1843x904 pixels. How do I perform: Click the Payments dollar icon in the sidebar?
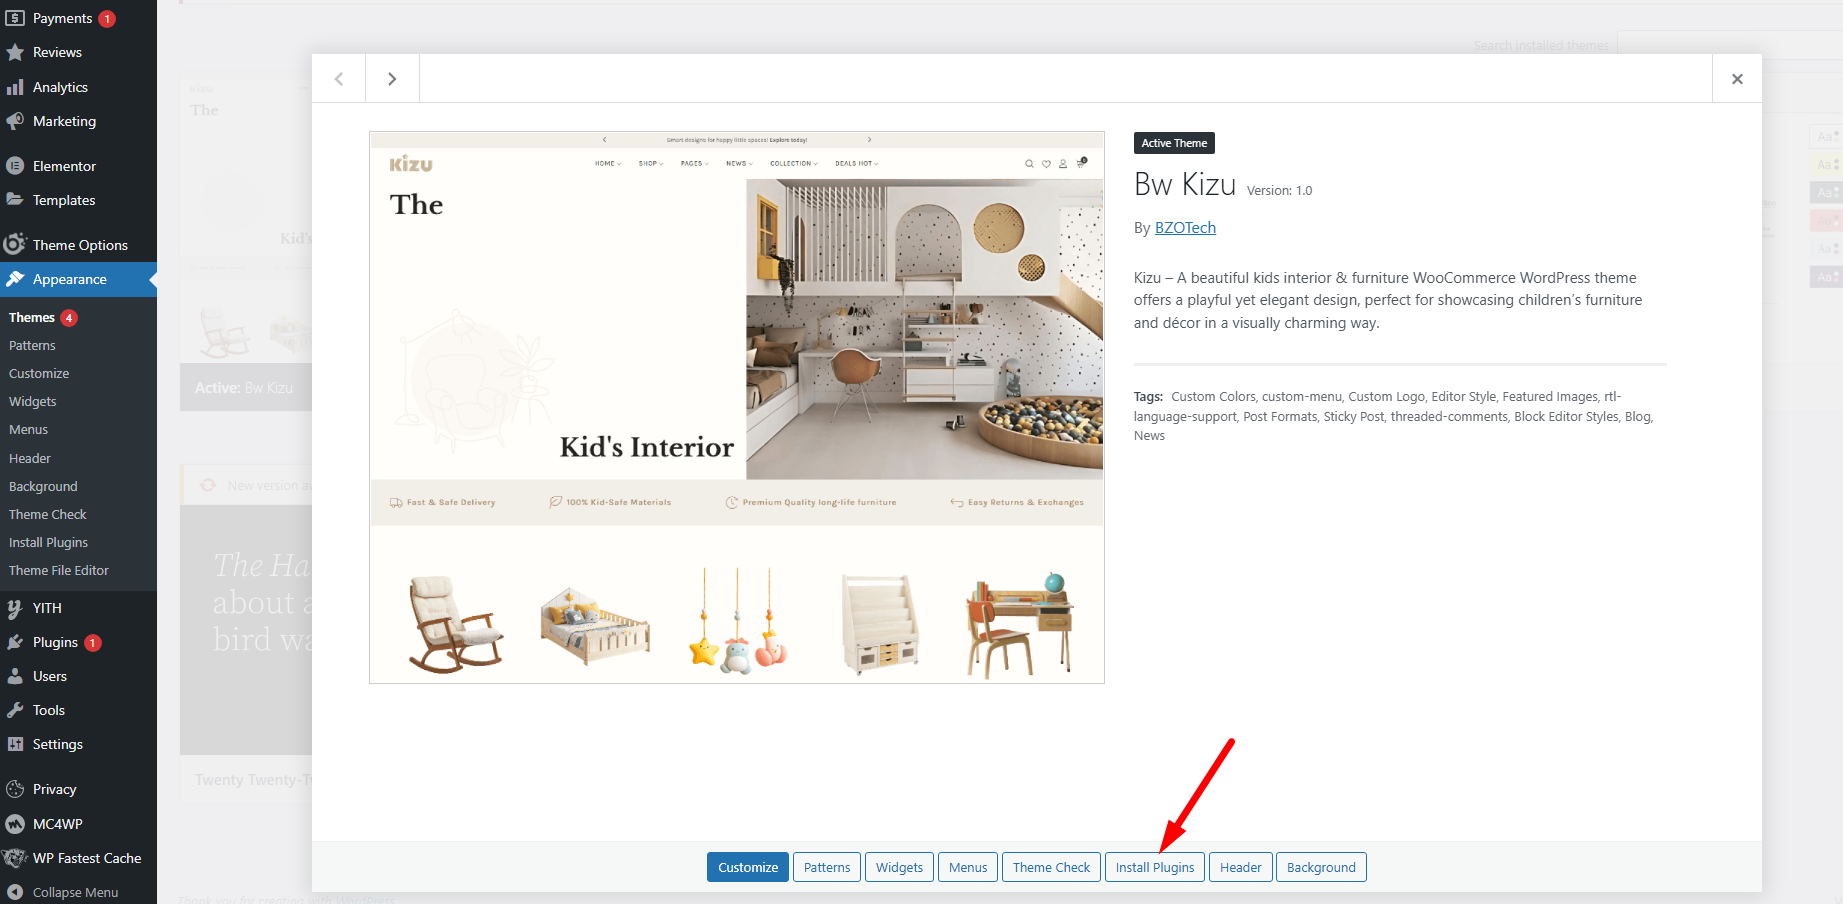click(15, 18)
